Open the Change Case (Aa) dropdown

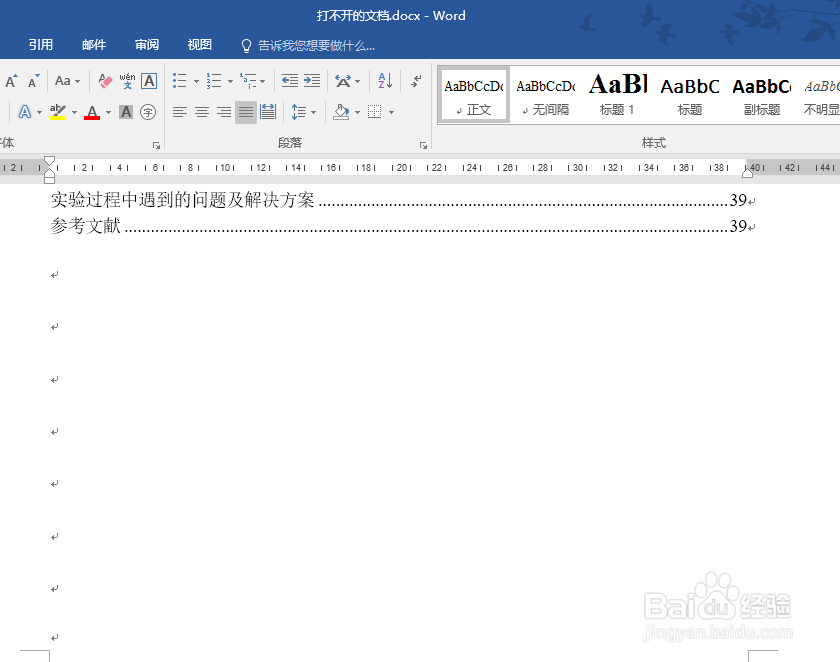(x=66, y=80)
